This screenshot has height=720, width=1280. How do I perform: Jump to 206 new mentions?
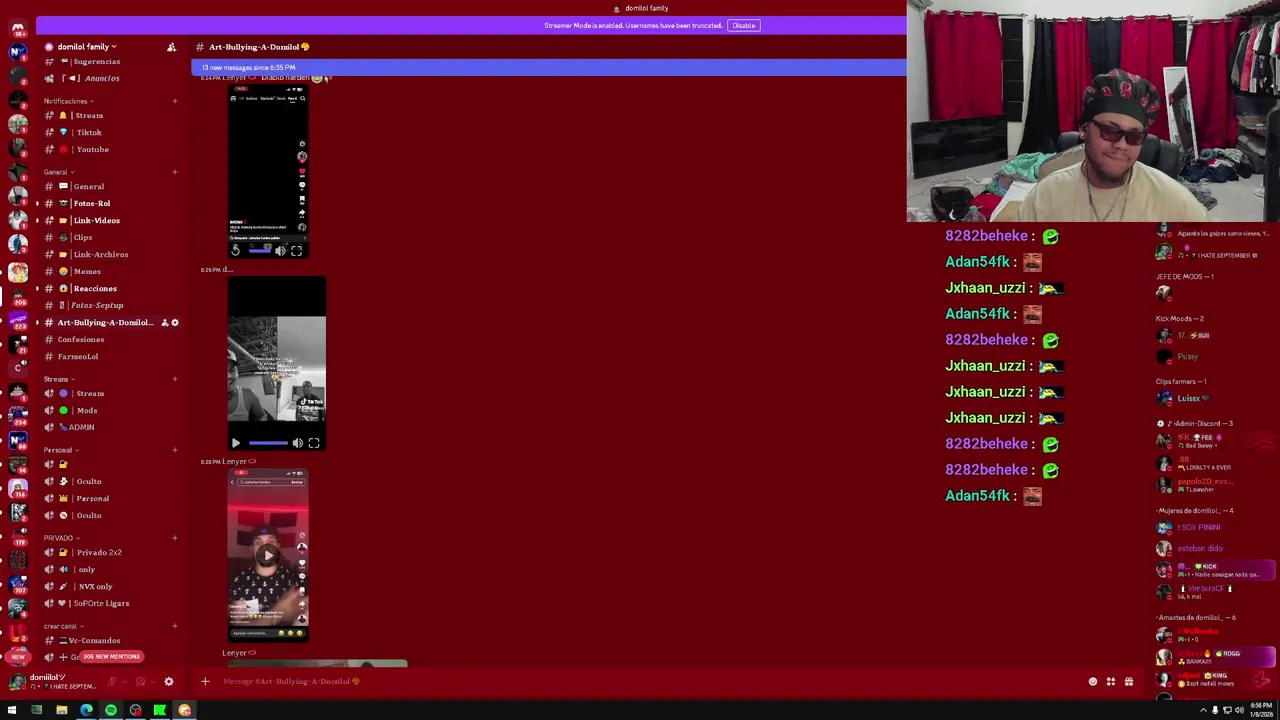coord(111,656)
